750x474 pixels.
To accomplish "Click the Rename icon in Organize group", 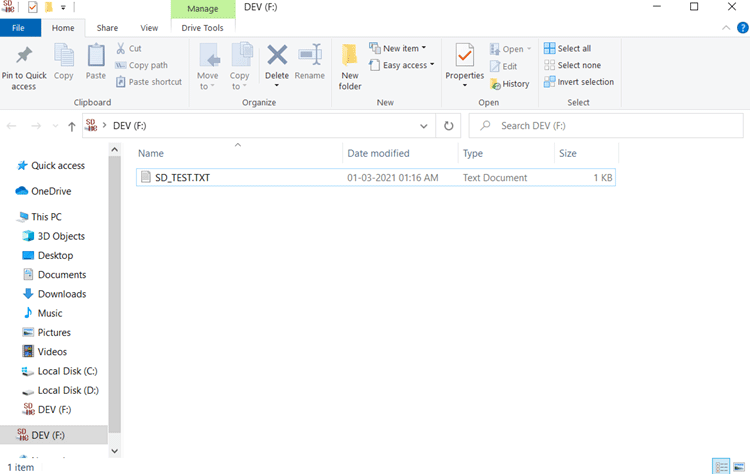I will (x=310, y=56).
